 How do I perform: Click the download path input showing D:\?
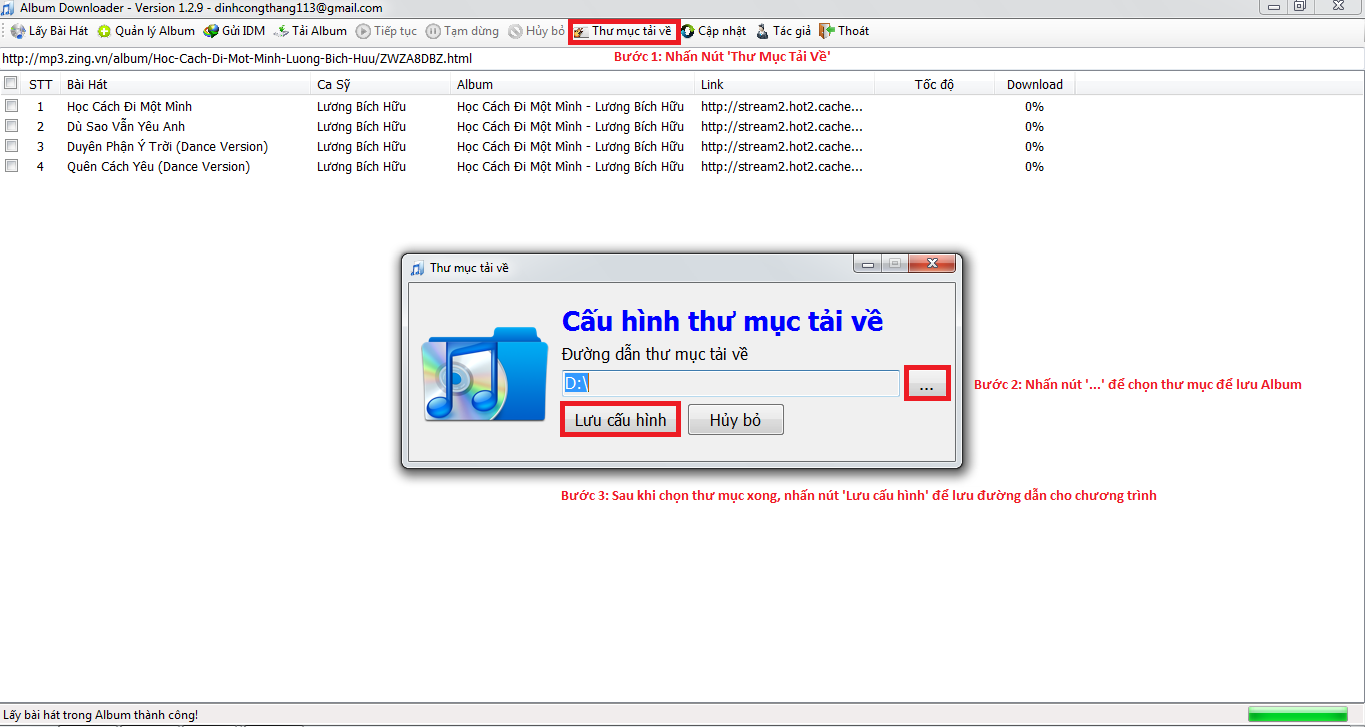point(730,383)
